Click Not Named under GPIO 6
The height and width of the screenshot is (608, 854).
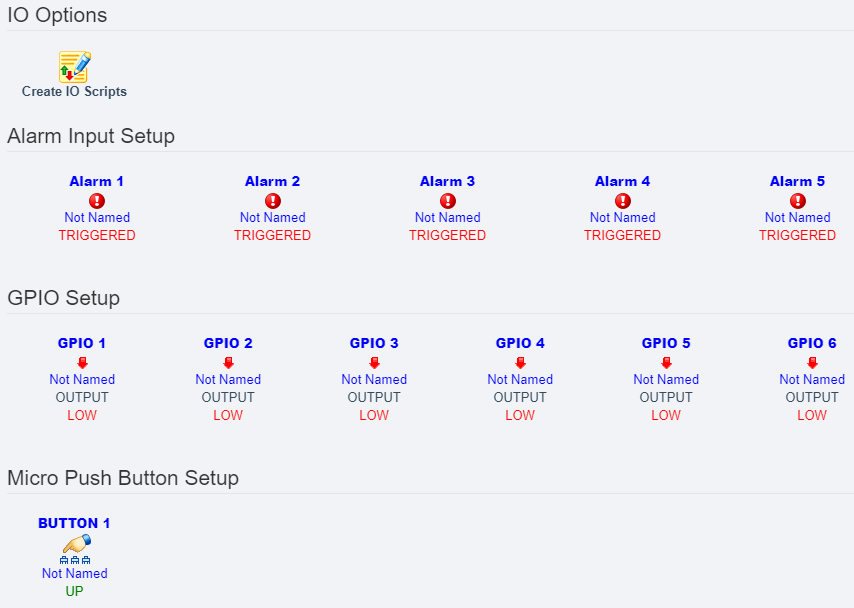[x=812, y=379]
